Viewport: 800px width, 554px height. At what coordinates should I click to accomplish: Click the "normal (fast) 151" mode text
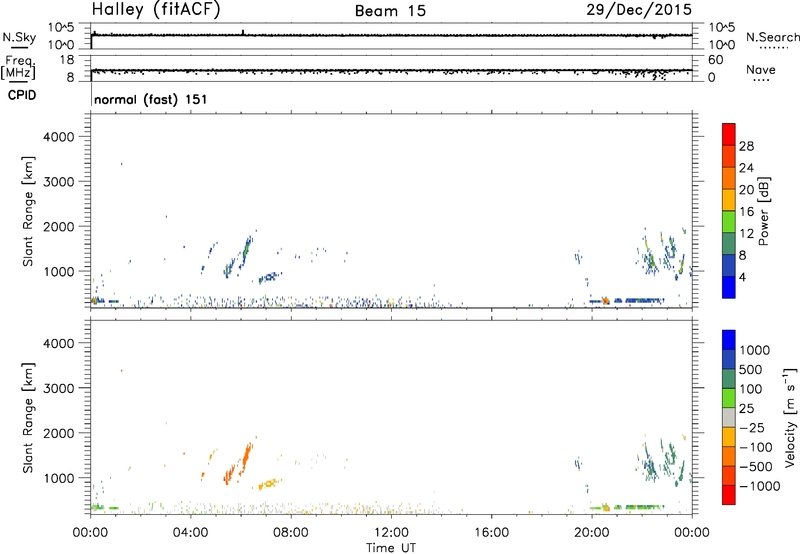pos(151,99)
